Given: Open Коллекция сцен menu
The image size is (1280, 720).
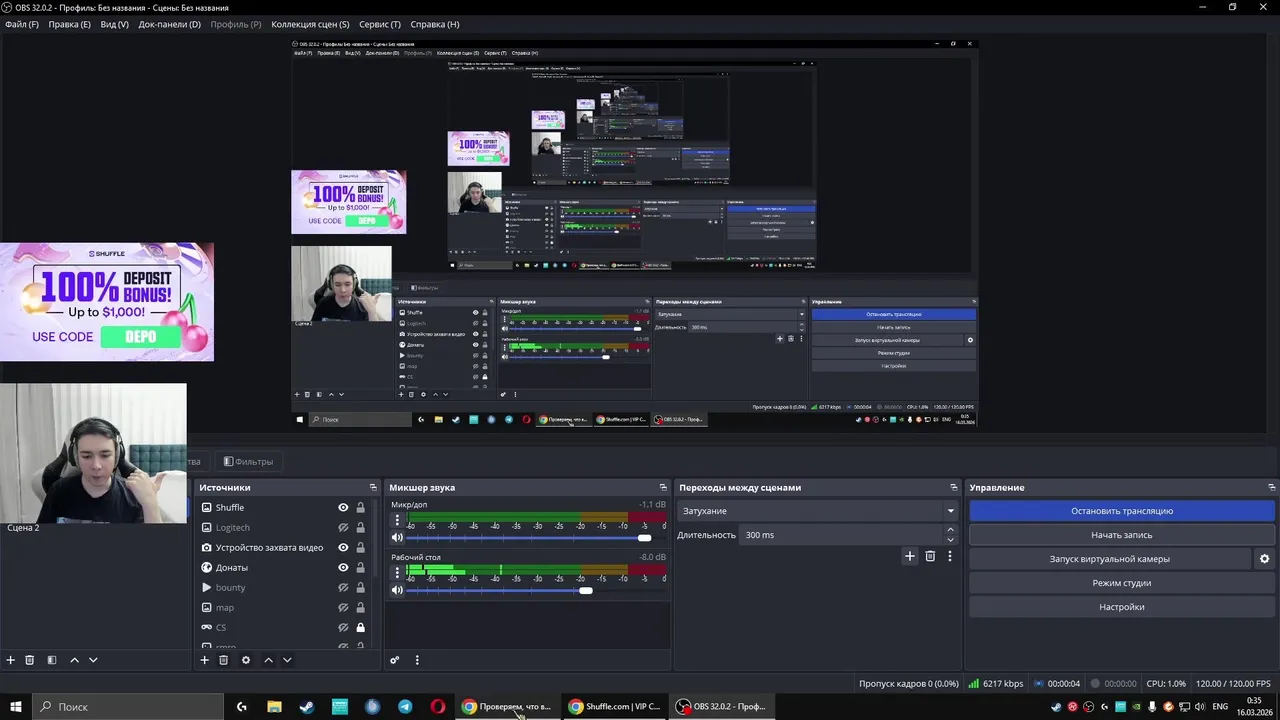Looking at the screenshot, I should tap(310, 24).
